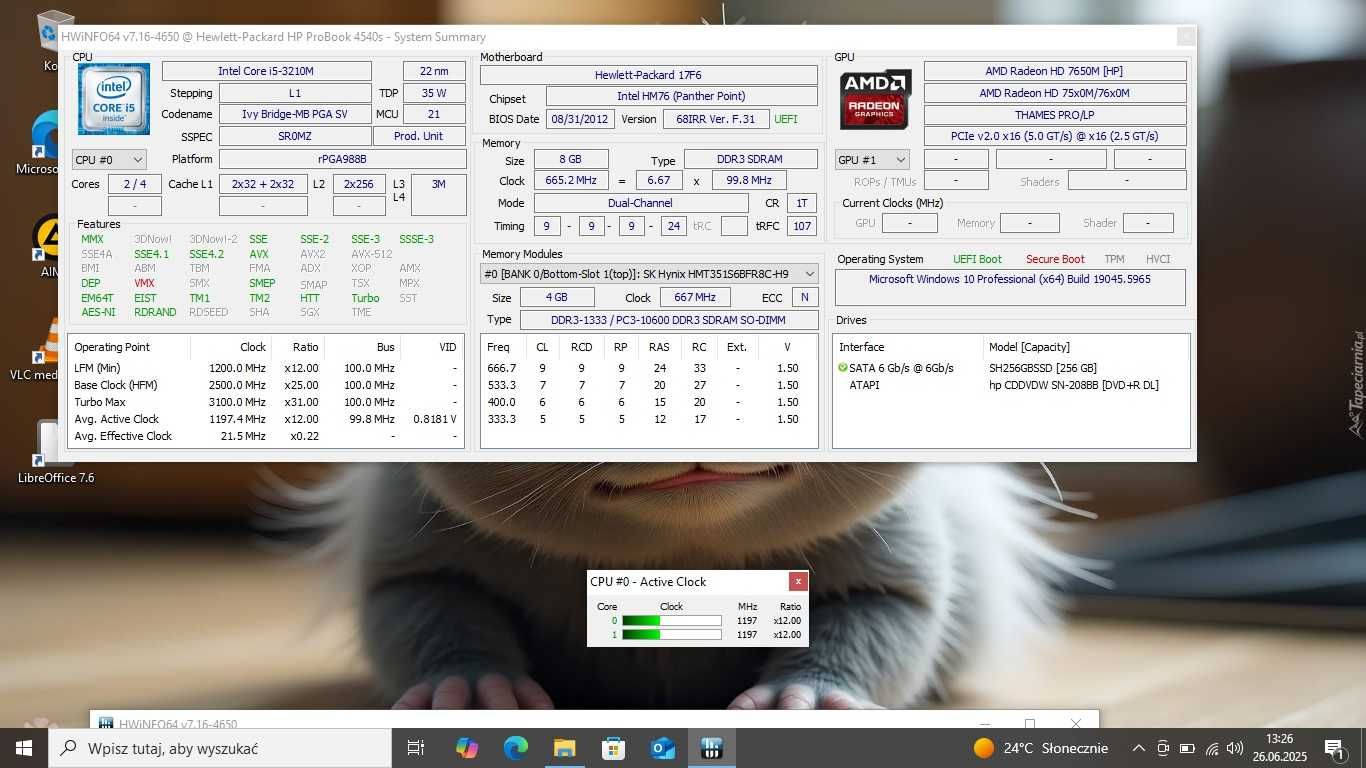
Task: Open Microsoft Store from the taskbar
Action: 613,748
